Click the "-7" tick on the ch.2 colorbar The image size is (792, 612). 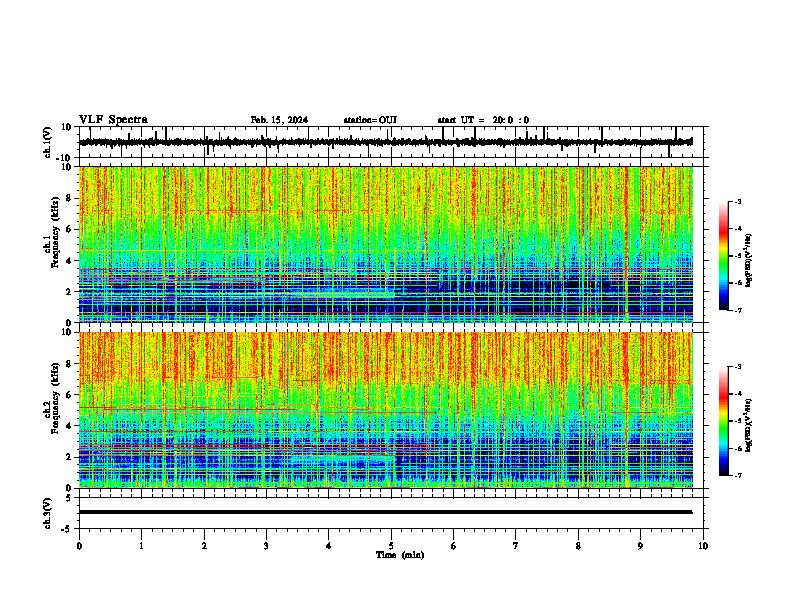[738, 475]
